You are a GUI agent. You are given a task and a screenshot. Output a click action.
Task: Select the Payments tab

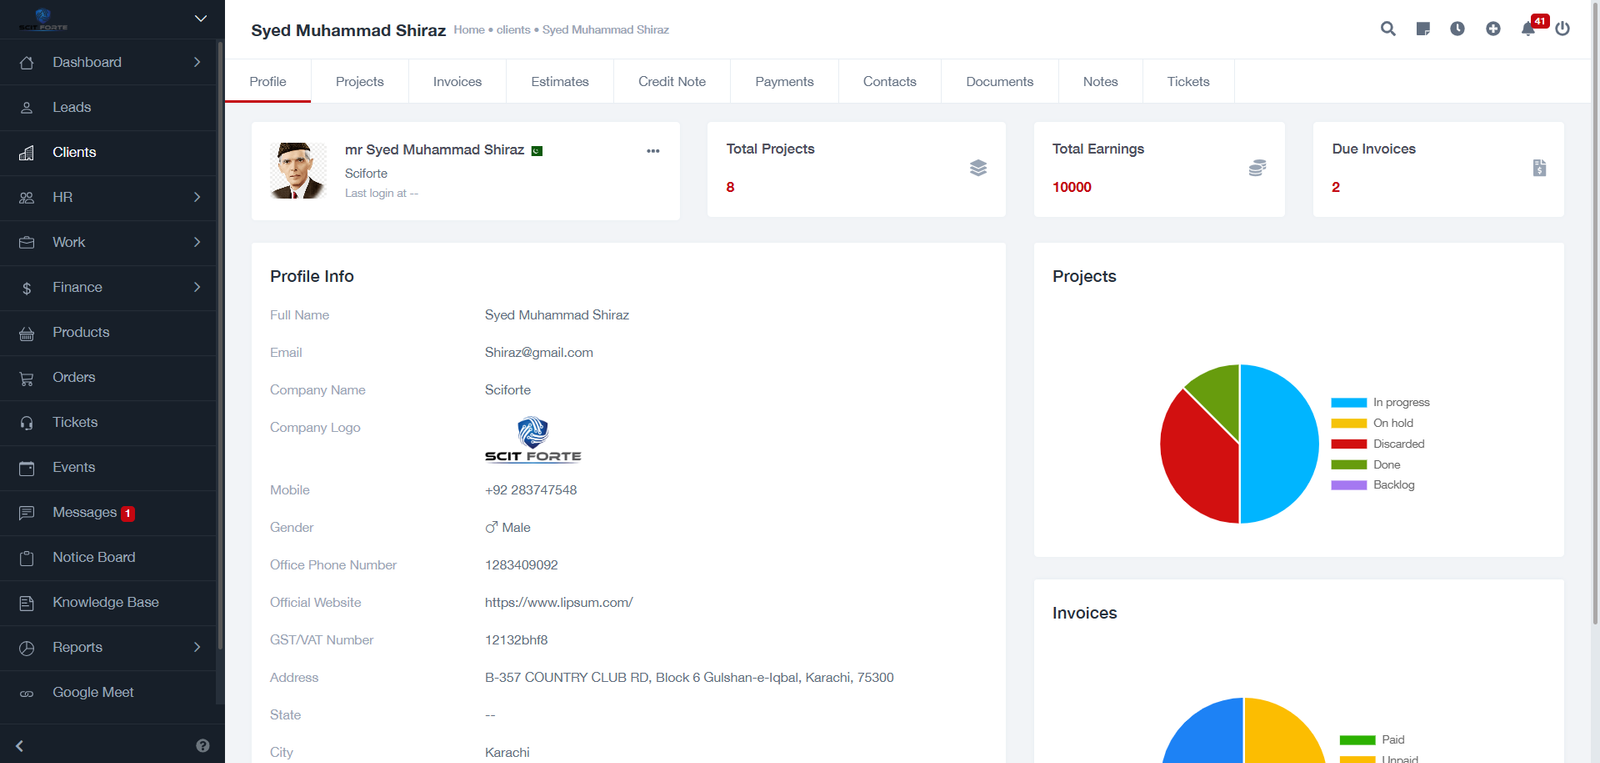tap(784, 81)
